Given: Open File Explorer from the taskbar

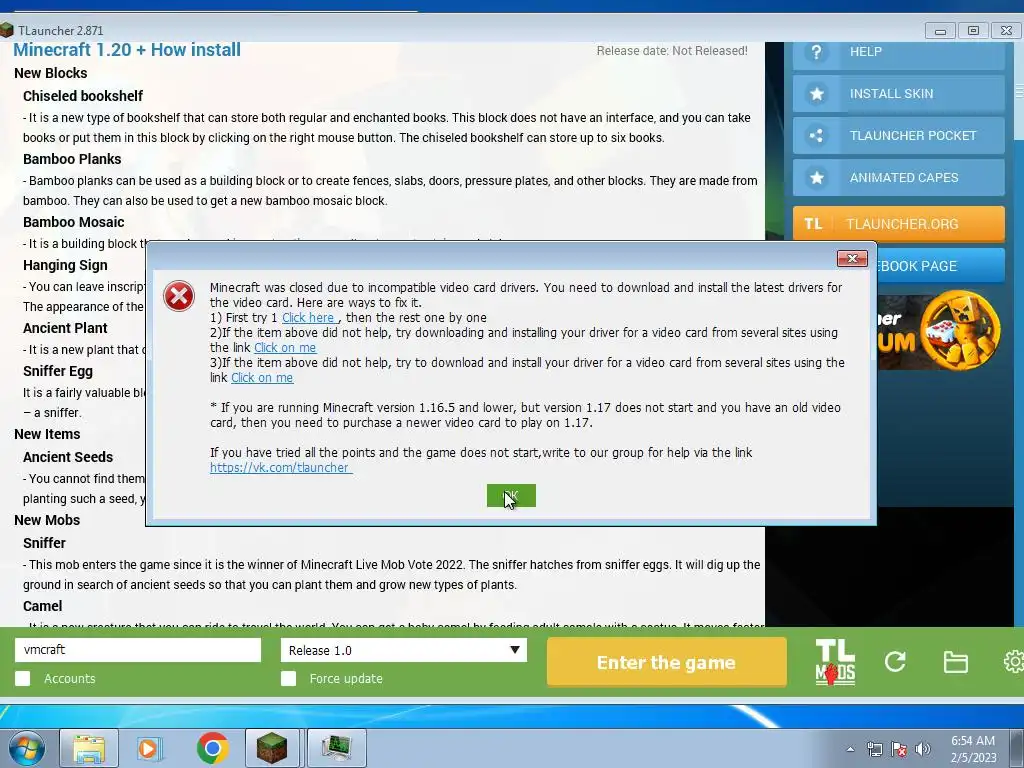Looking at the screenshot, I should 89,748.
